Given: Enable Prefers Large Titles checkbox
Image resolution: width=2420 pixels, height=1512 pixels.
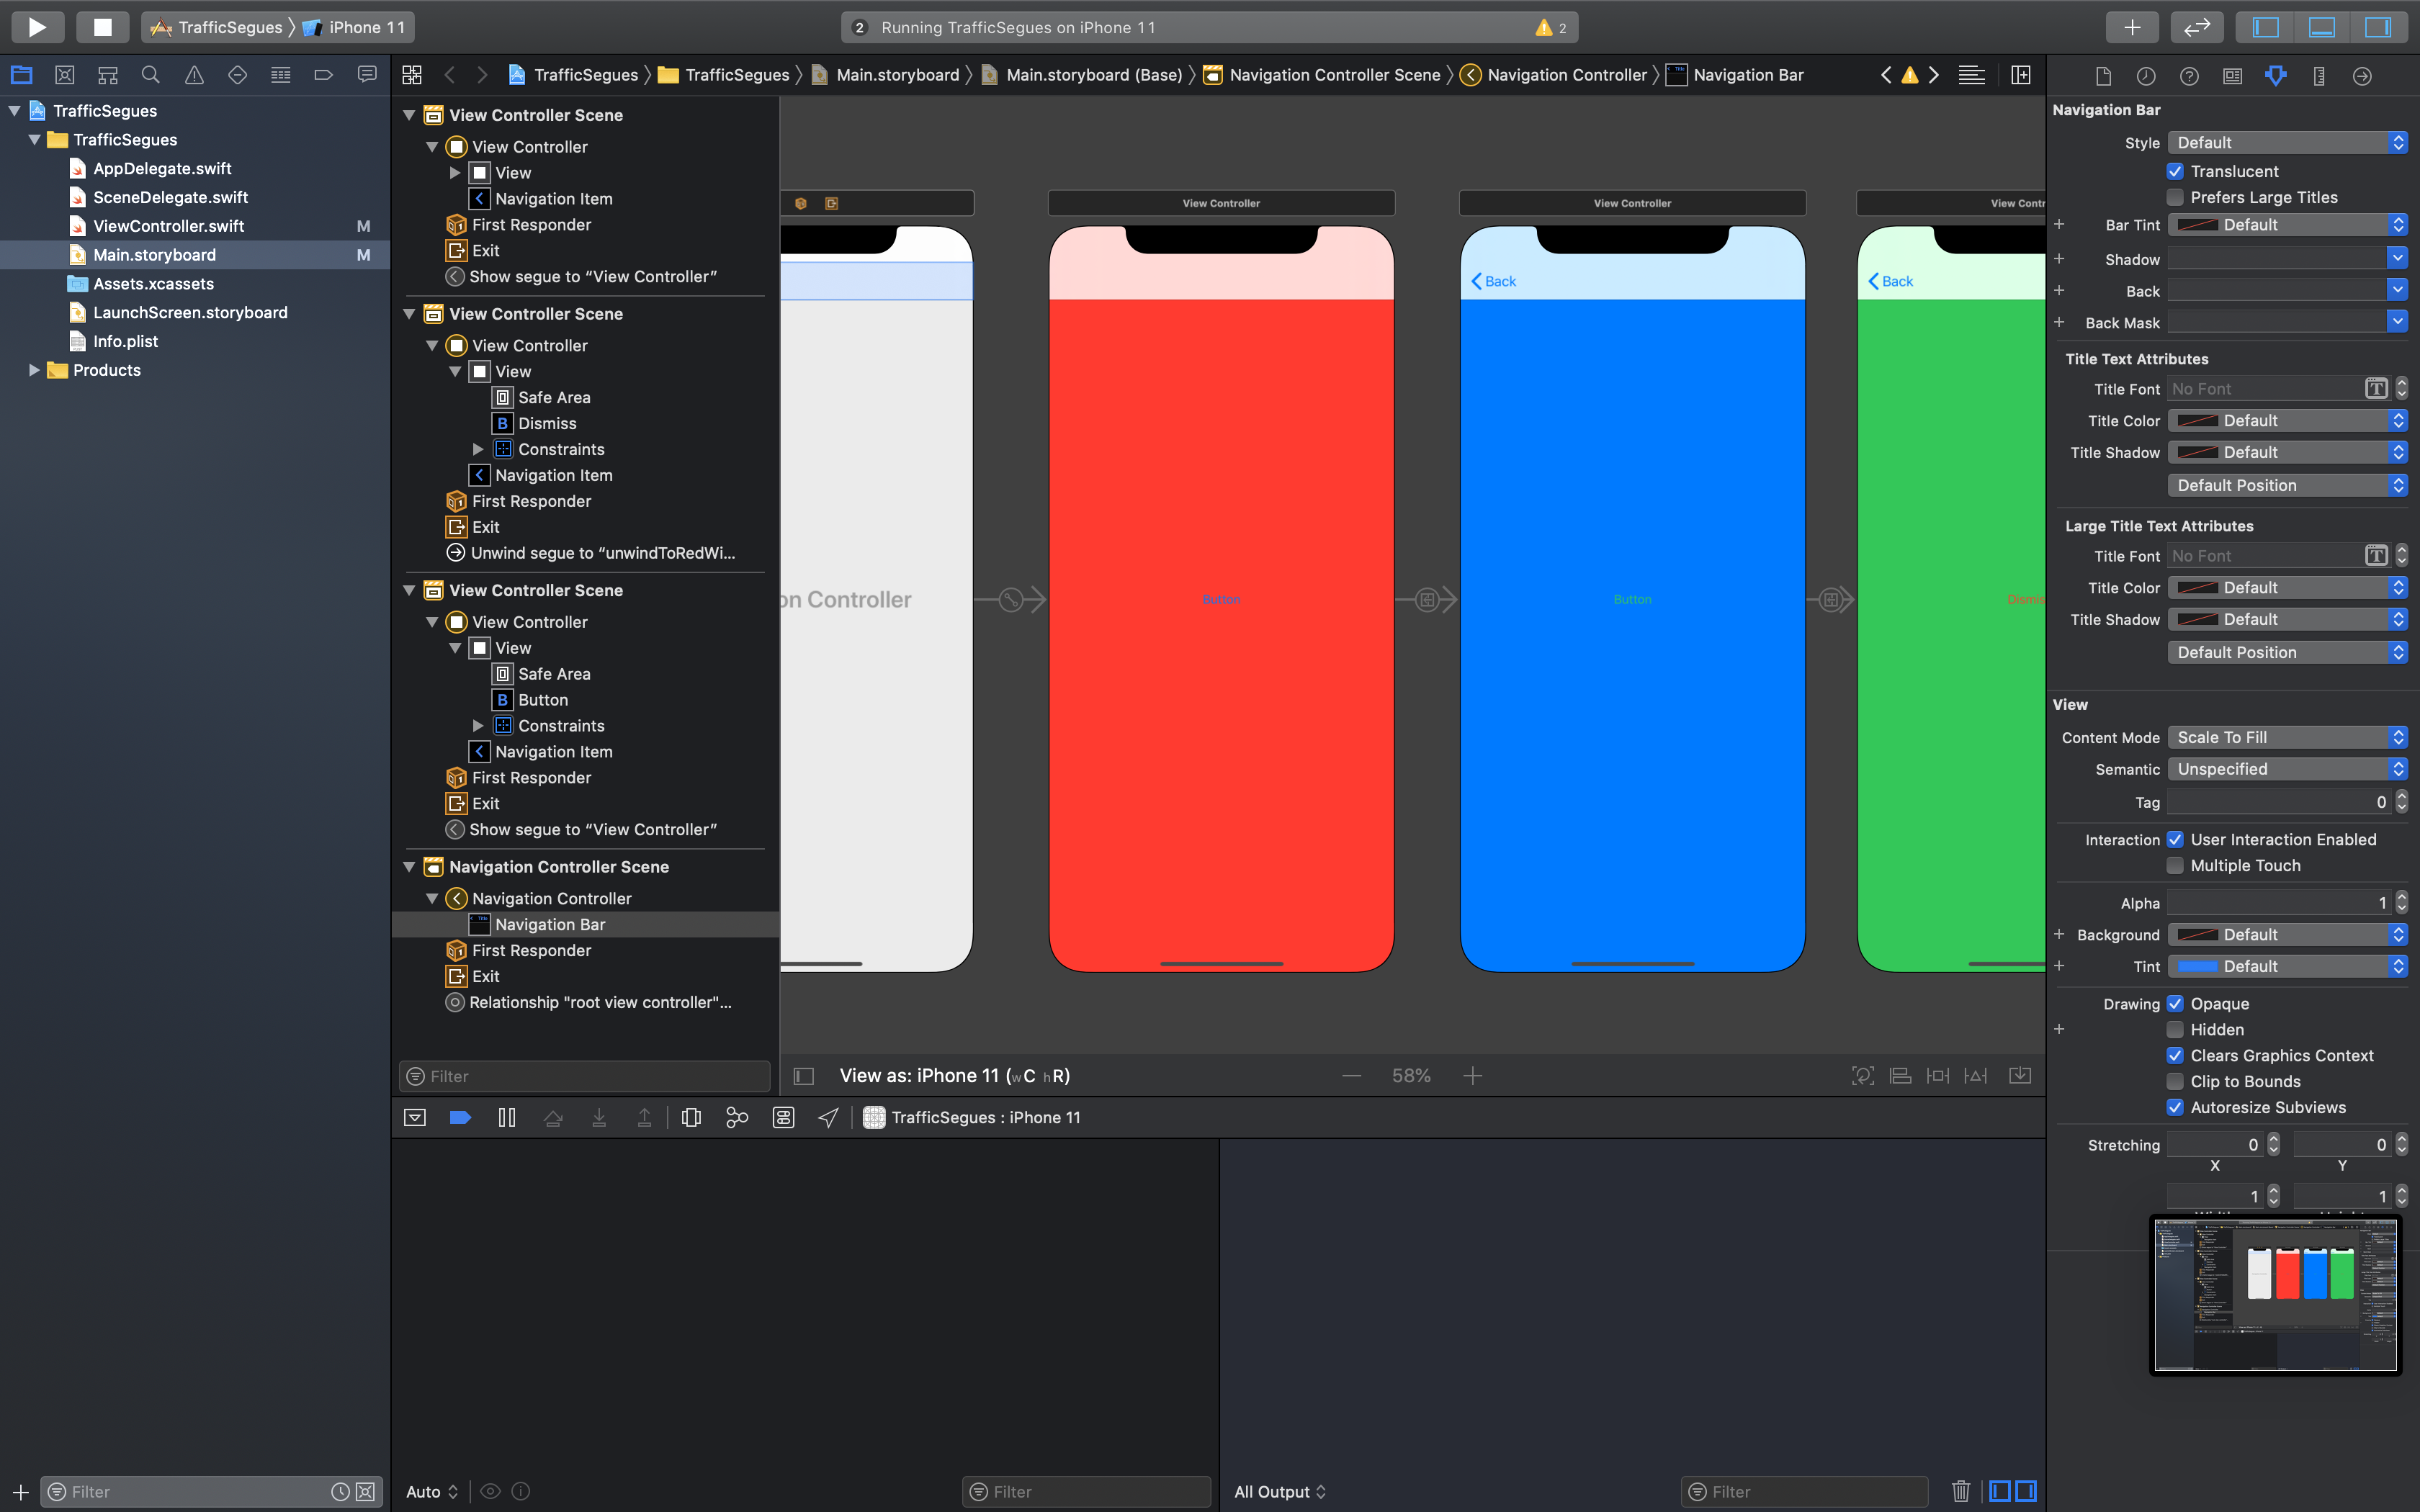Looking at the screenshot, I should (x=2175, y=197).
